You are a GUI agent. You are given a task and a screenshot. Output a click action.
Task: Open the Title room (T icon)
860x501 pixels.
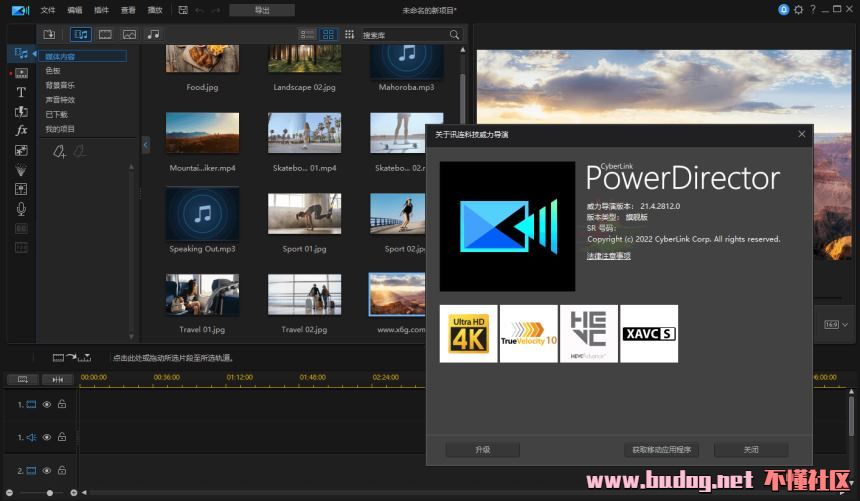pos(21,92)
